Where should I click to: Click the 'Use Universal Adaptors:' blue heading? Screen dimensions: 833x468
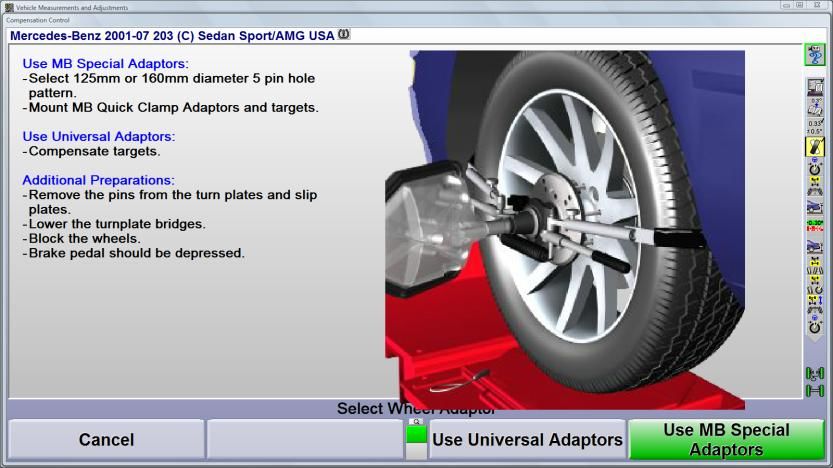pyautogui.click(x=98, y=136)
